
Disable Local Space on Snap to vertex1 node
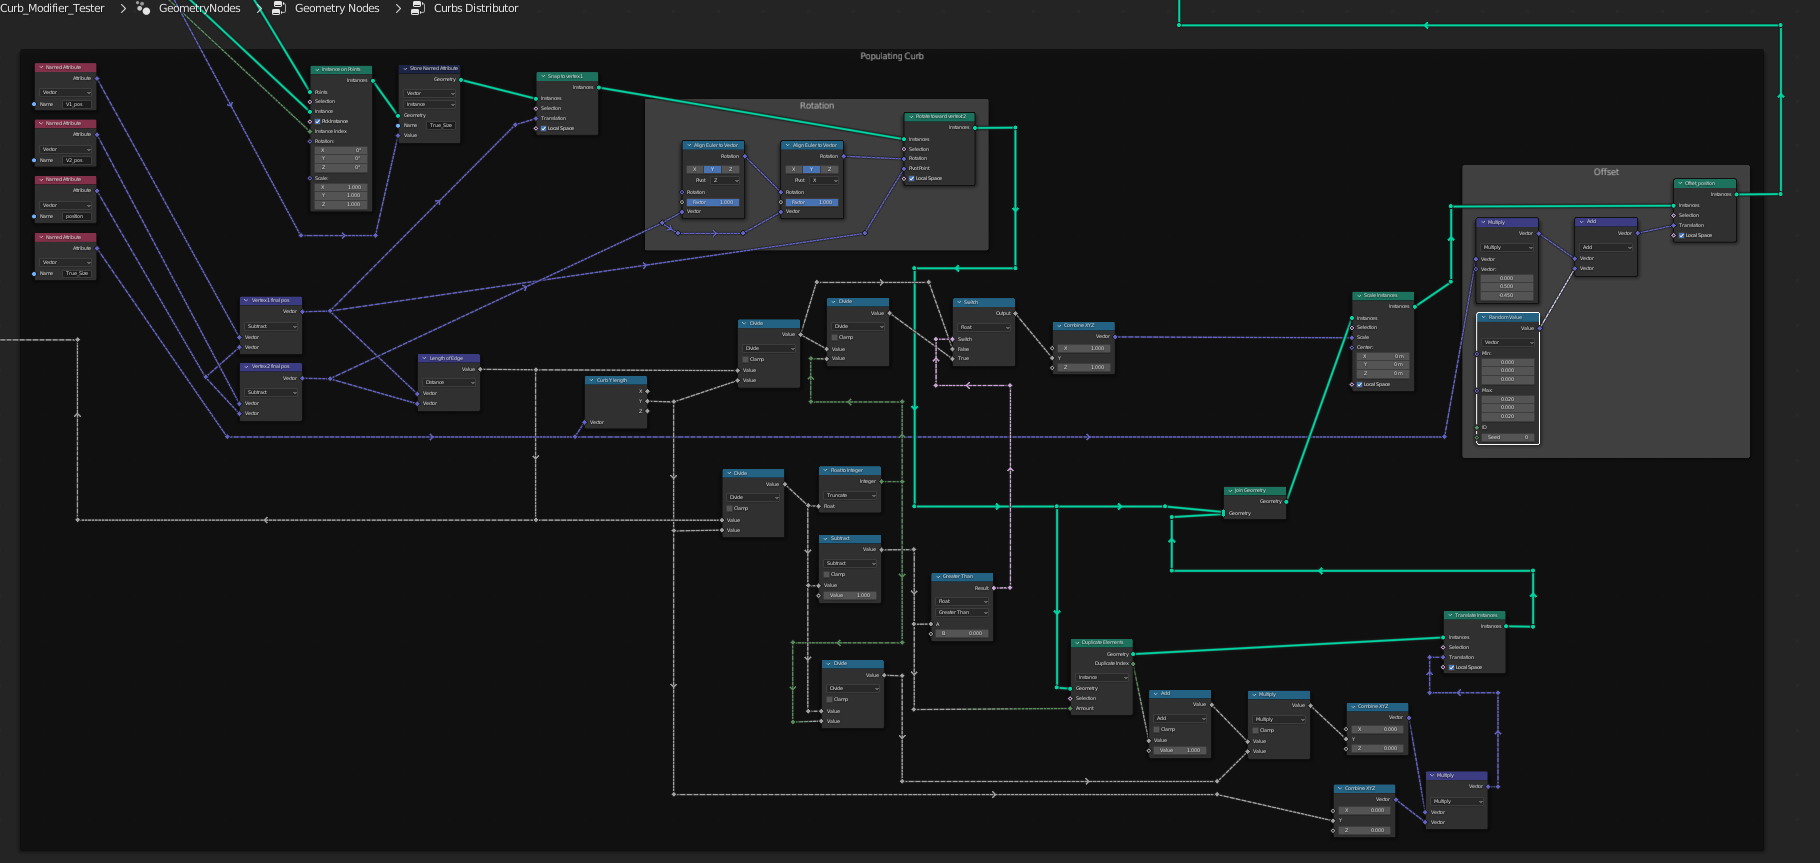click(544, 128)
